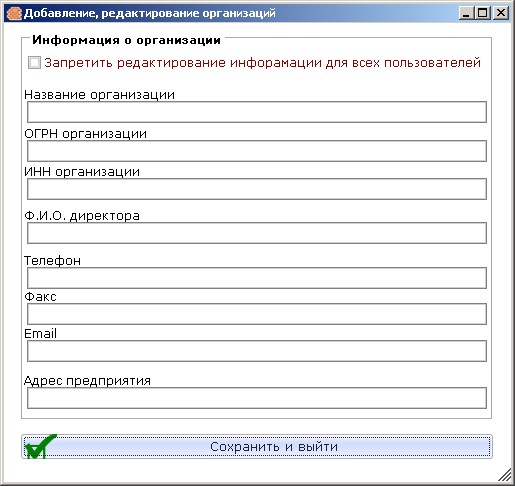This screenshot has width=515, height=486.
Task: Focus the Телефон input field
Action: tap(257, 278)
